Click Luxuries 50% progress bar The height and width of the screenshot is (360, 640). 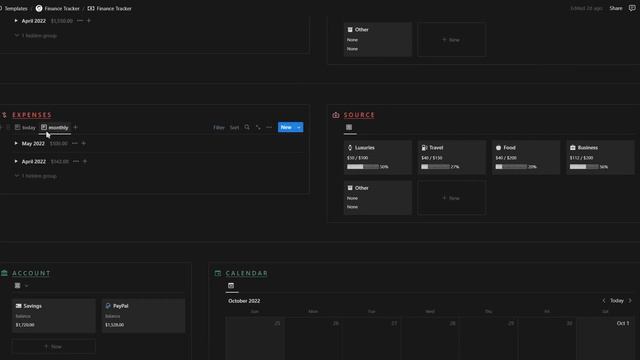point(362,167)
